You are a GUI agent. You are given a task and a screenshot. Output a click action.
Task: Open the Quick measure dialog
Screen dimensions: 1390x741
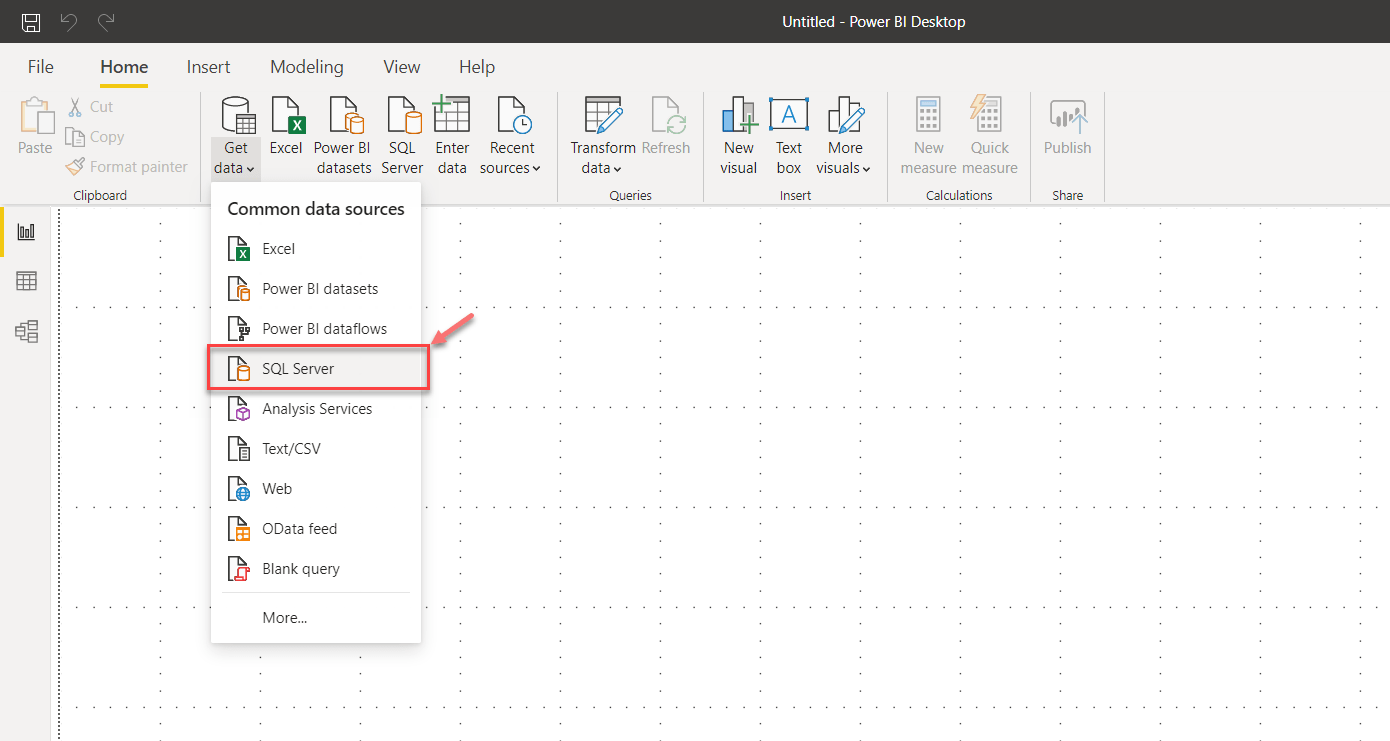[988, 134]
